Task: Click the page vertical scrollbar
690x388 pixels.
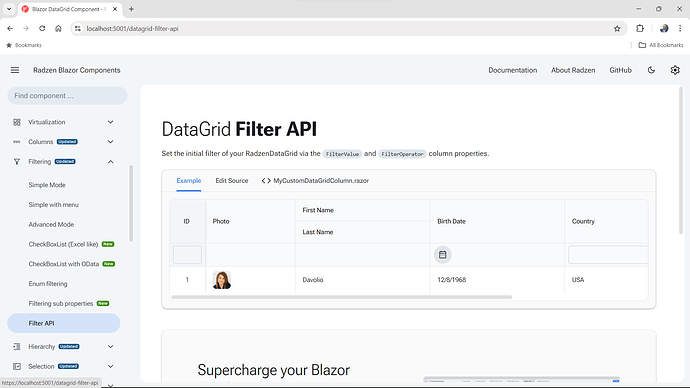Action: [681, 161]
